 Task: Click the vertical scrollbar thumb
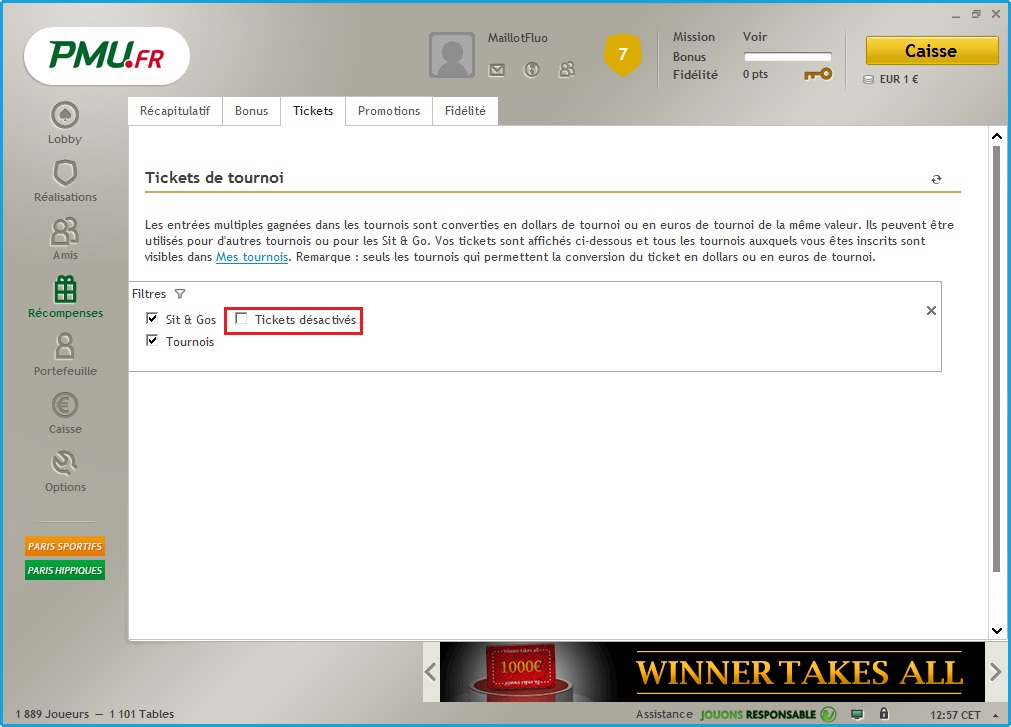point(996,358)
